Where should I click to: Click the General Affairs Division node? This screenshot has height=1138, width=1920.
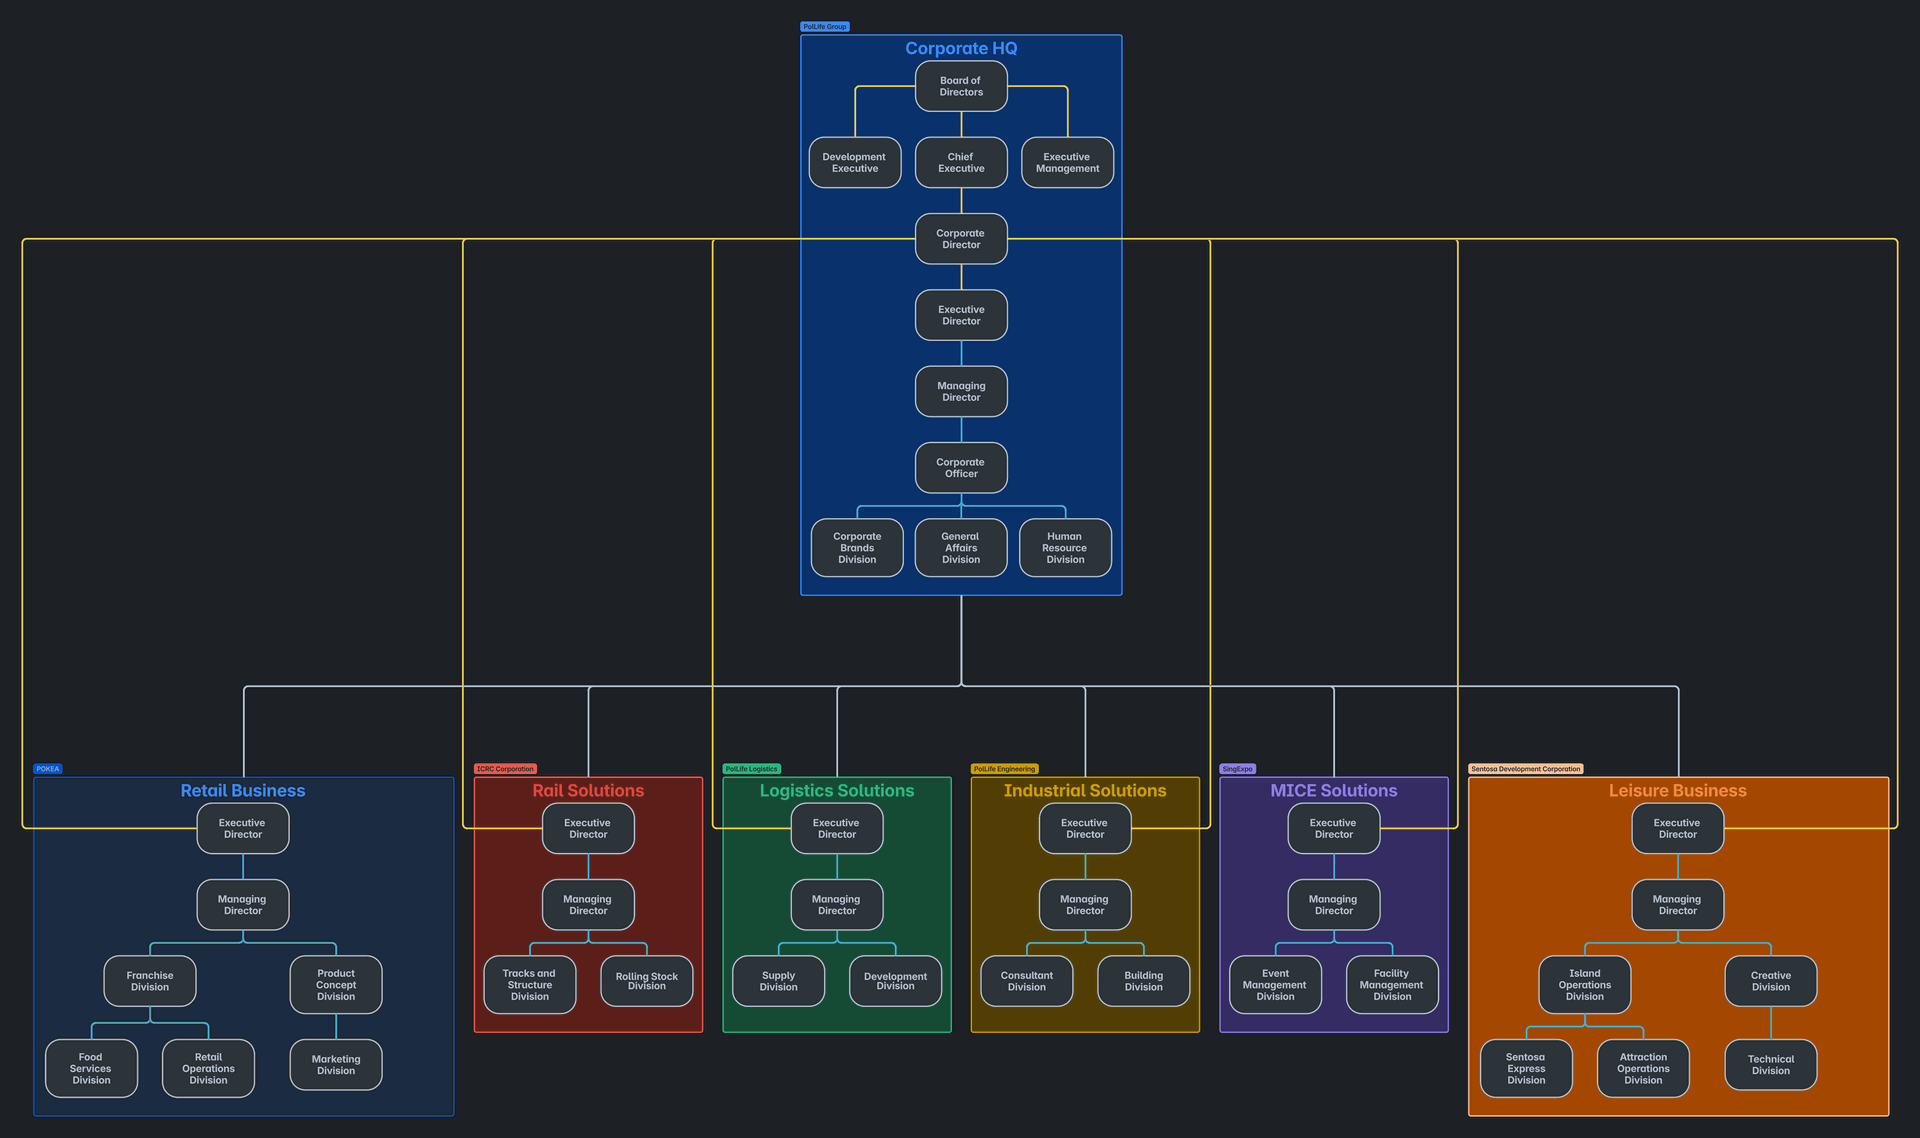[x=961, y=548]
